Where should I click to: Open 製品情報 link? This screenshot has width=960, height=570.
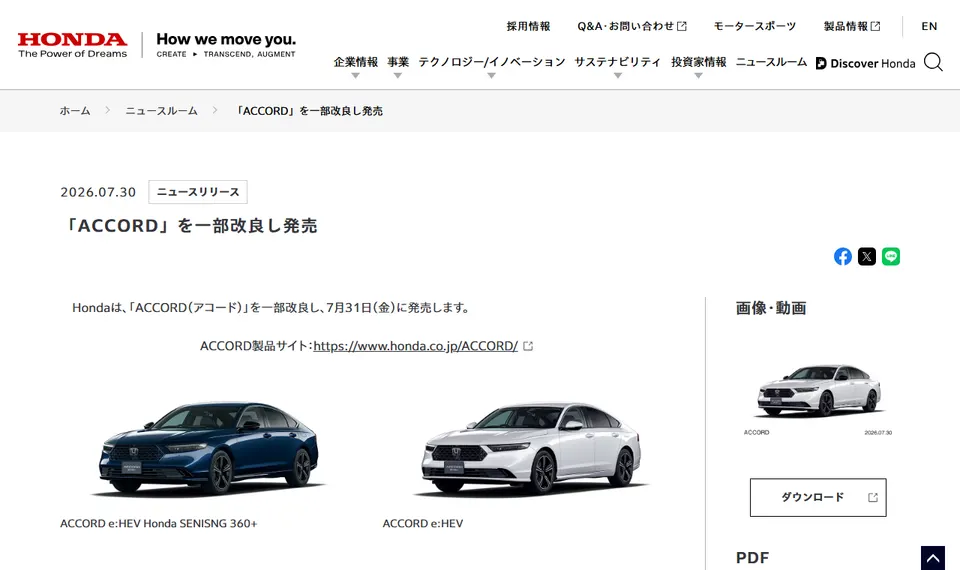click(852, 26)
